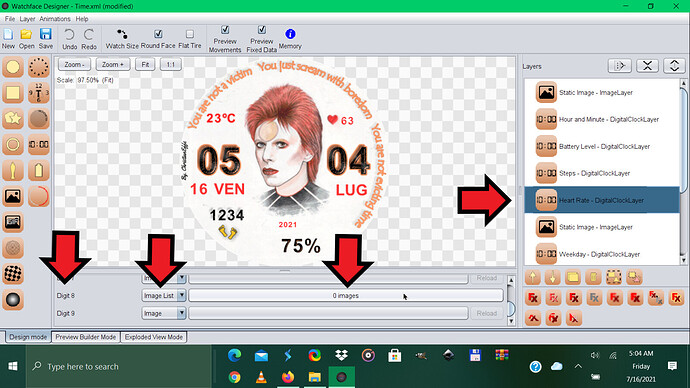Image resolution: width=690 pixels, height=388 pixels.
Task: Move selected layer up arrow icon
Action: pos(533,277)
